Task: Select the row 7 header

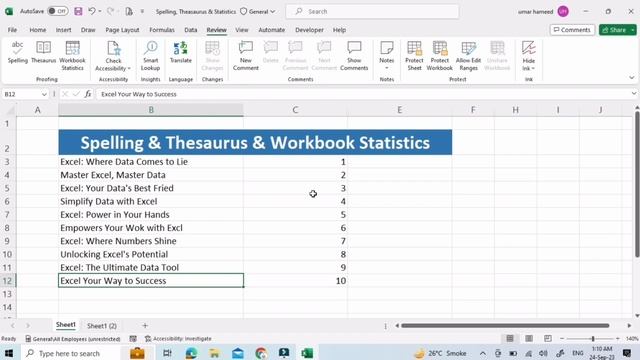Action: pyautogui.click(x=7, y=215)
